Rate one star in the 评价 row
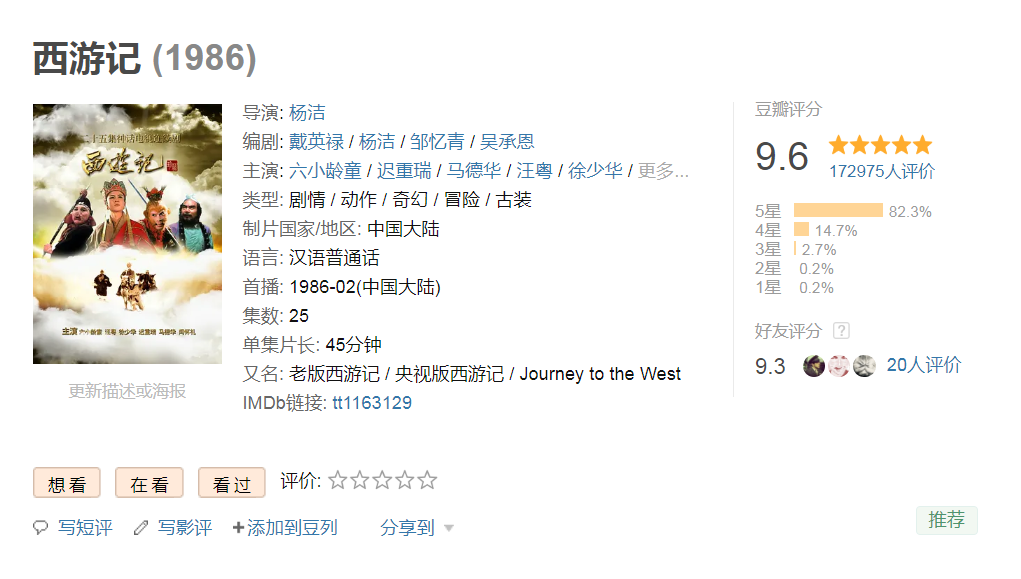Screen dimensions: 1021x579 (338, 481)
